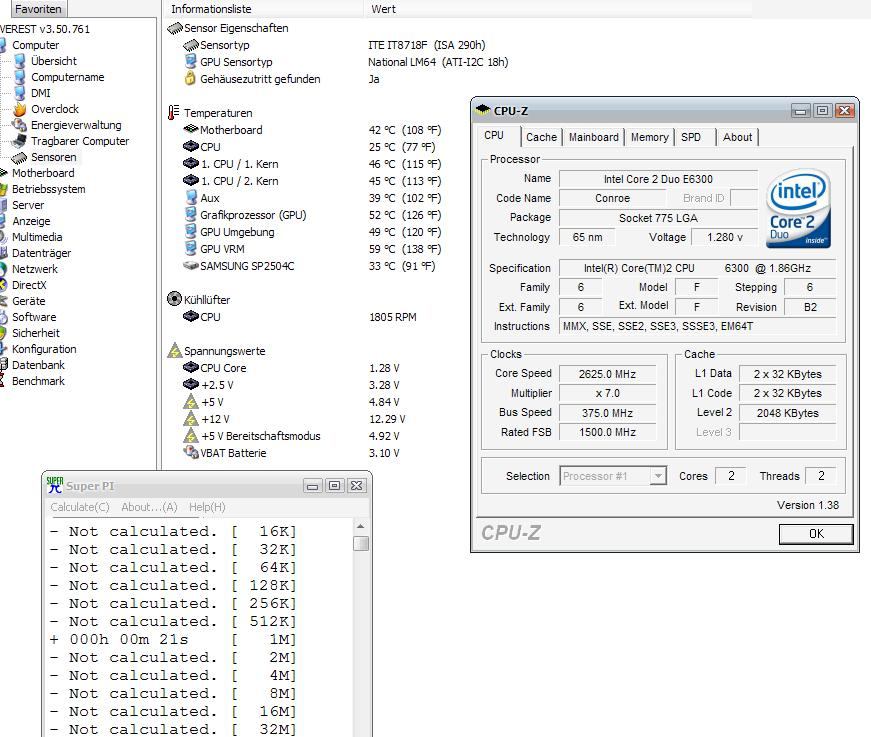The width and height of the screenshot is (871, 737).
Task: Open Calculate(C) menu in Super PI
Action: pos(80,507)
